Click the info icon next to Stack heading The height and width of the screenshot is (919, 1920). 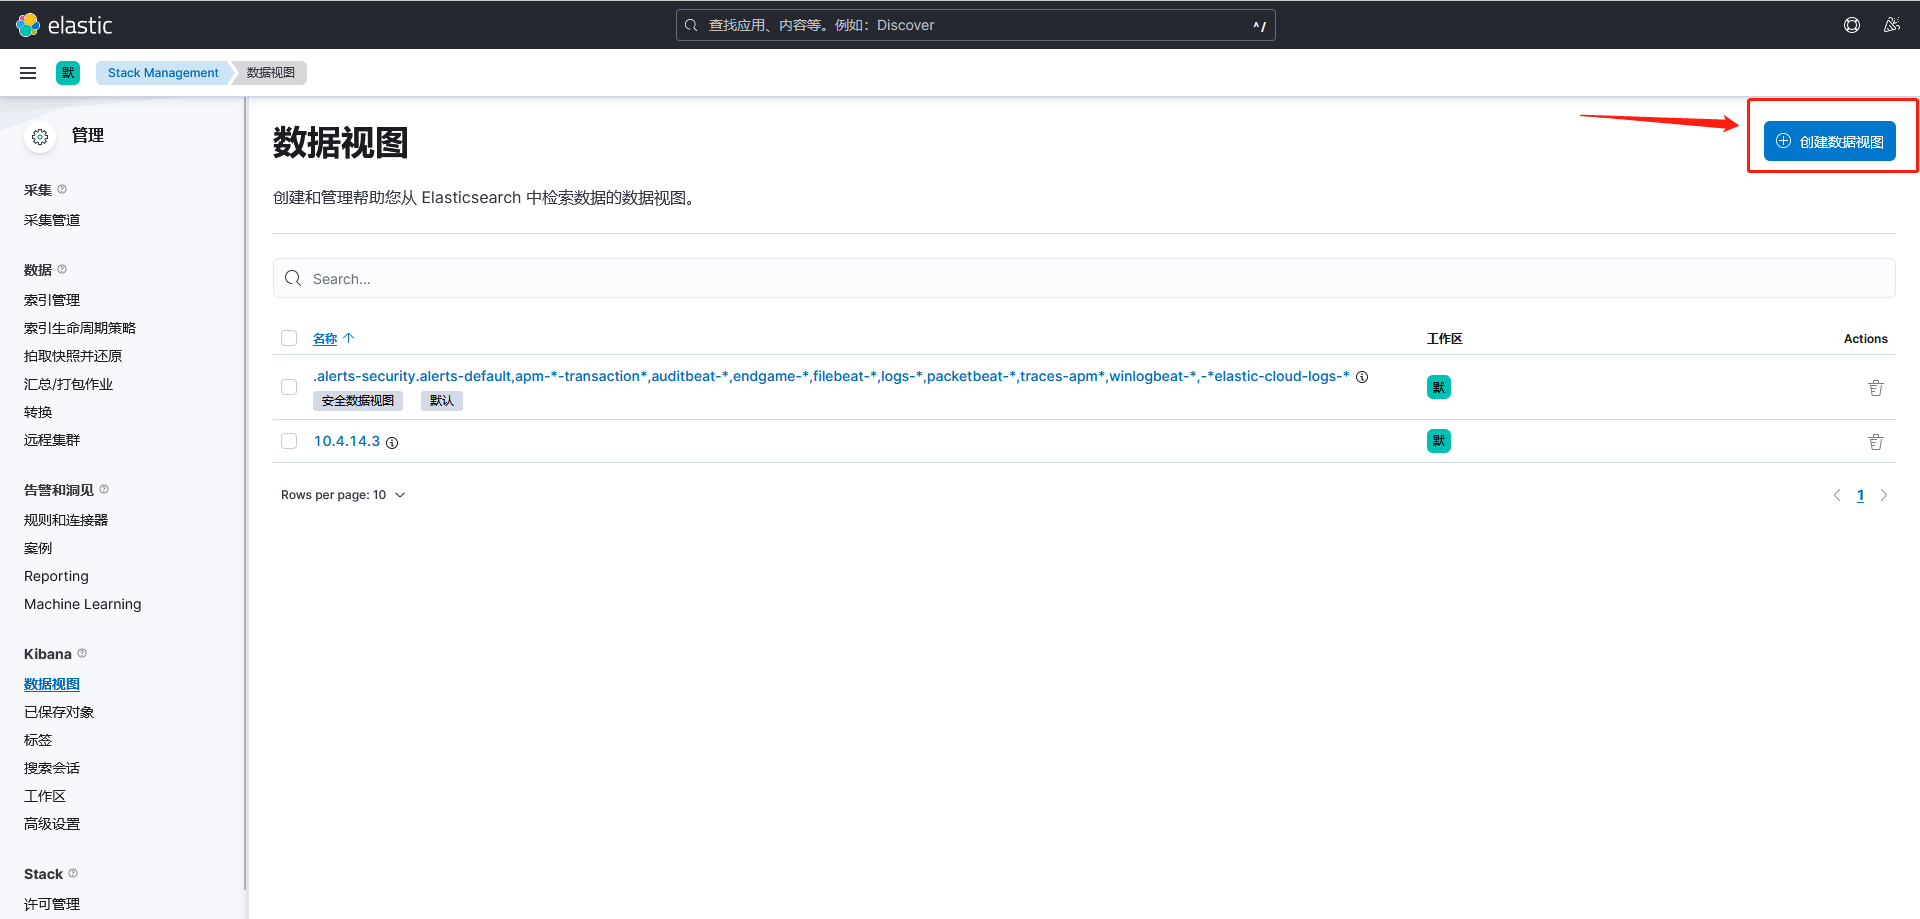point(73,873)
